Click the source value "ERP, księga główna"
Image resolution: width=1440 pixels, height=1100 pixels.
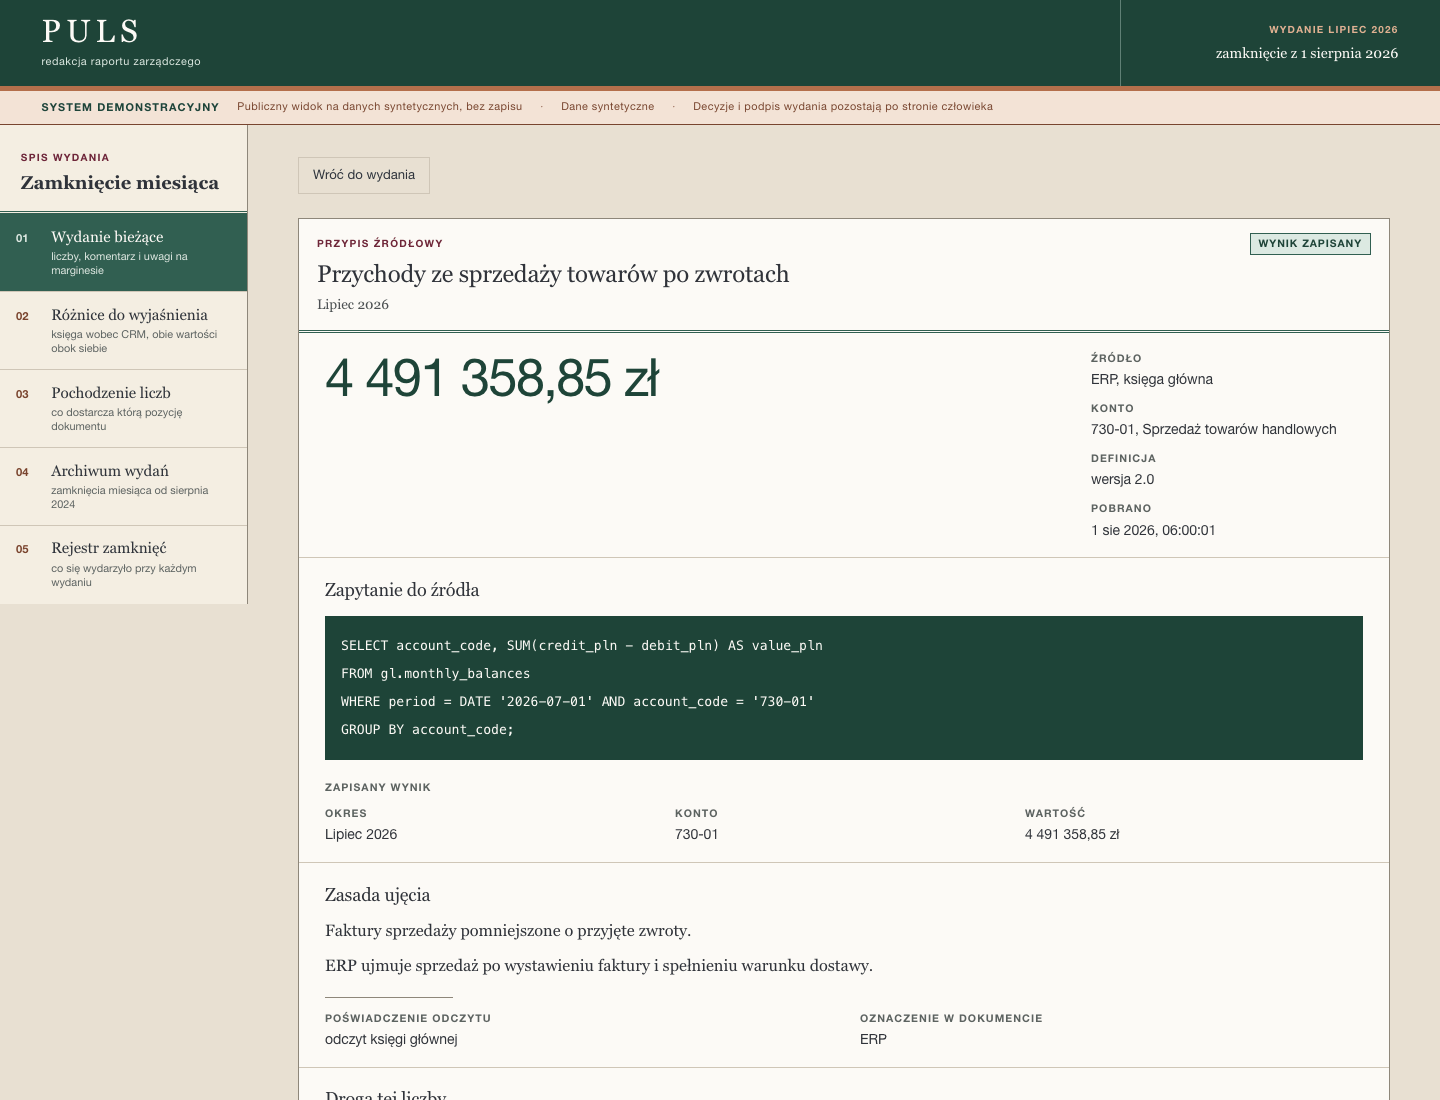pyautogui.click(x=1152, y=380)
